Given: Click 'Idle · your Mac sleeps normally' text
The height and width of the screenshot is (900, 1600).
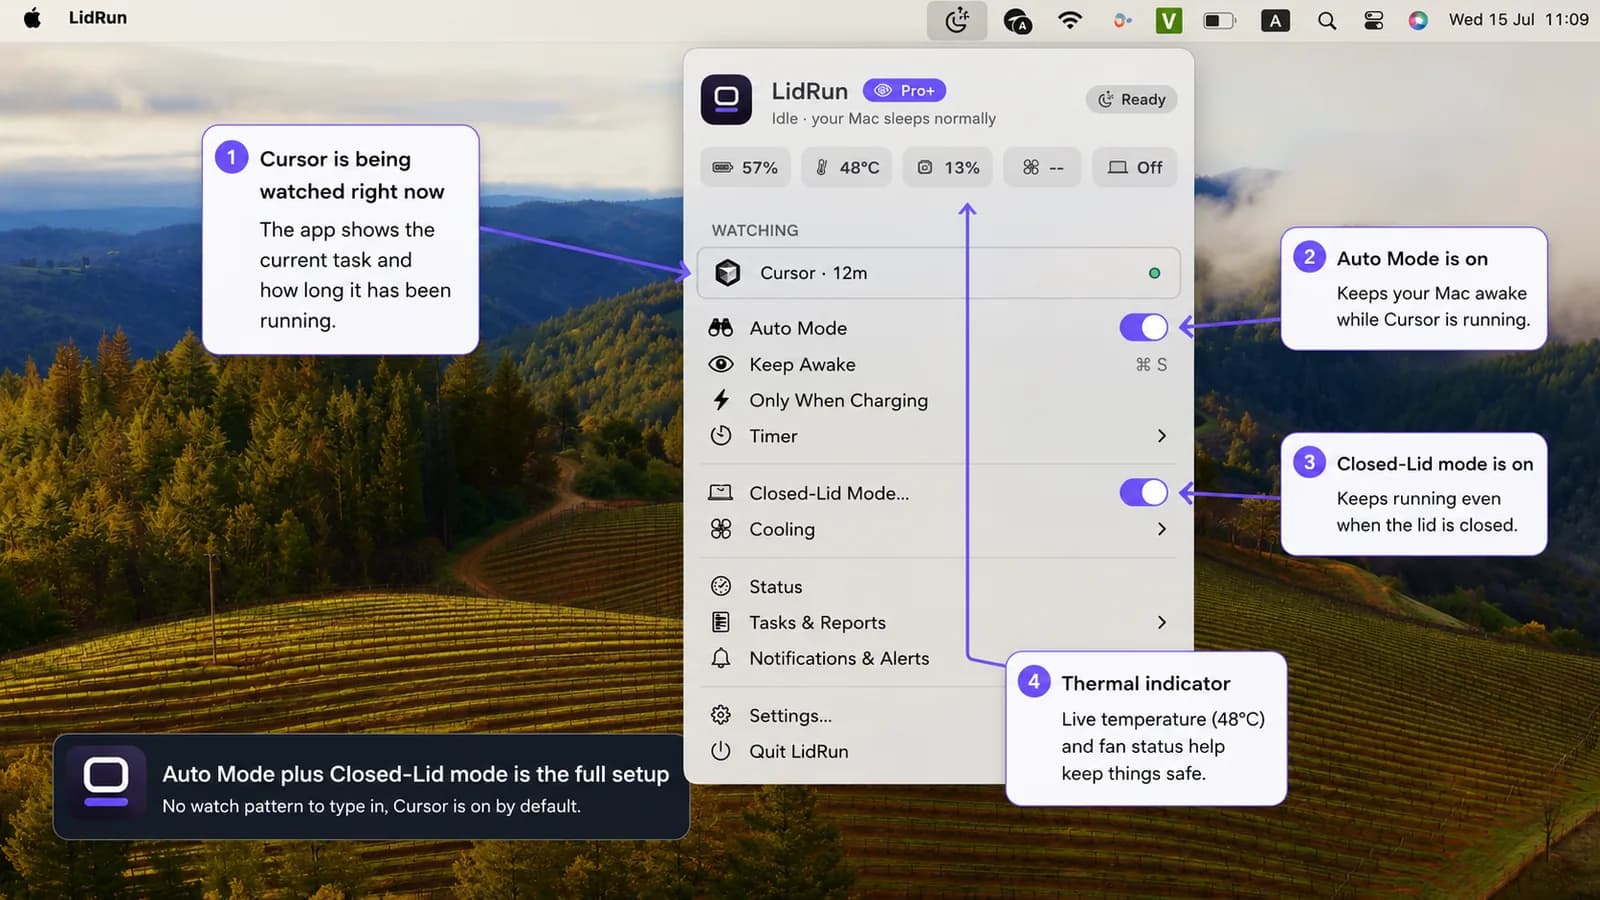Looking at the screenshot, I should [x=884, y=119].
